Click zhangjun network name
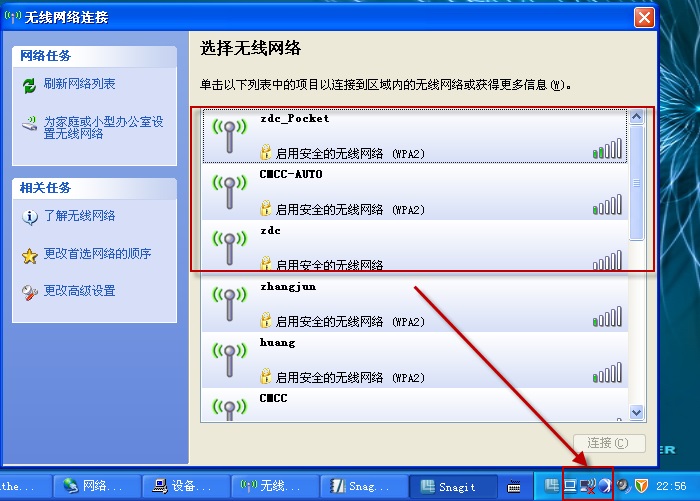 [288, 287]
